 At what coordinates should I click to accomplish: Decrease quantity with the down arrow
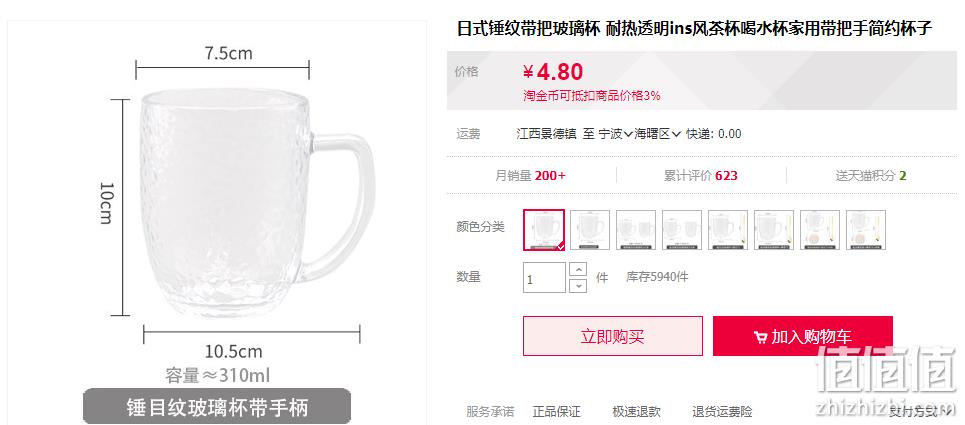[578, 285]
